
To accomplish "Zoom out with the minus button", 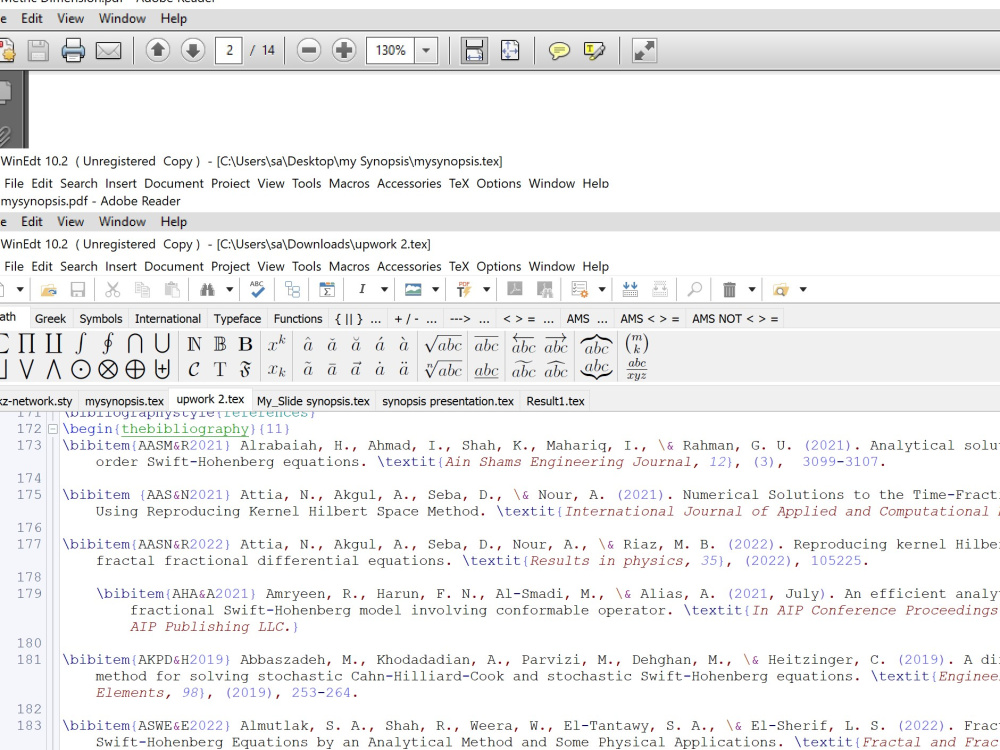I will [309, 50].
